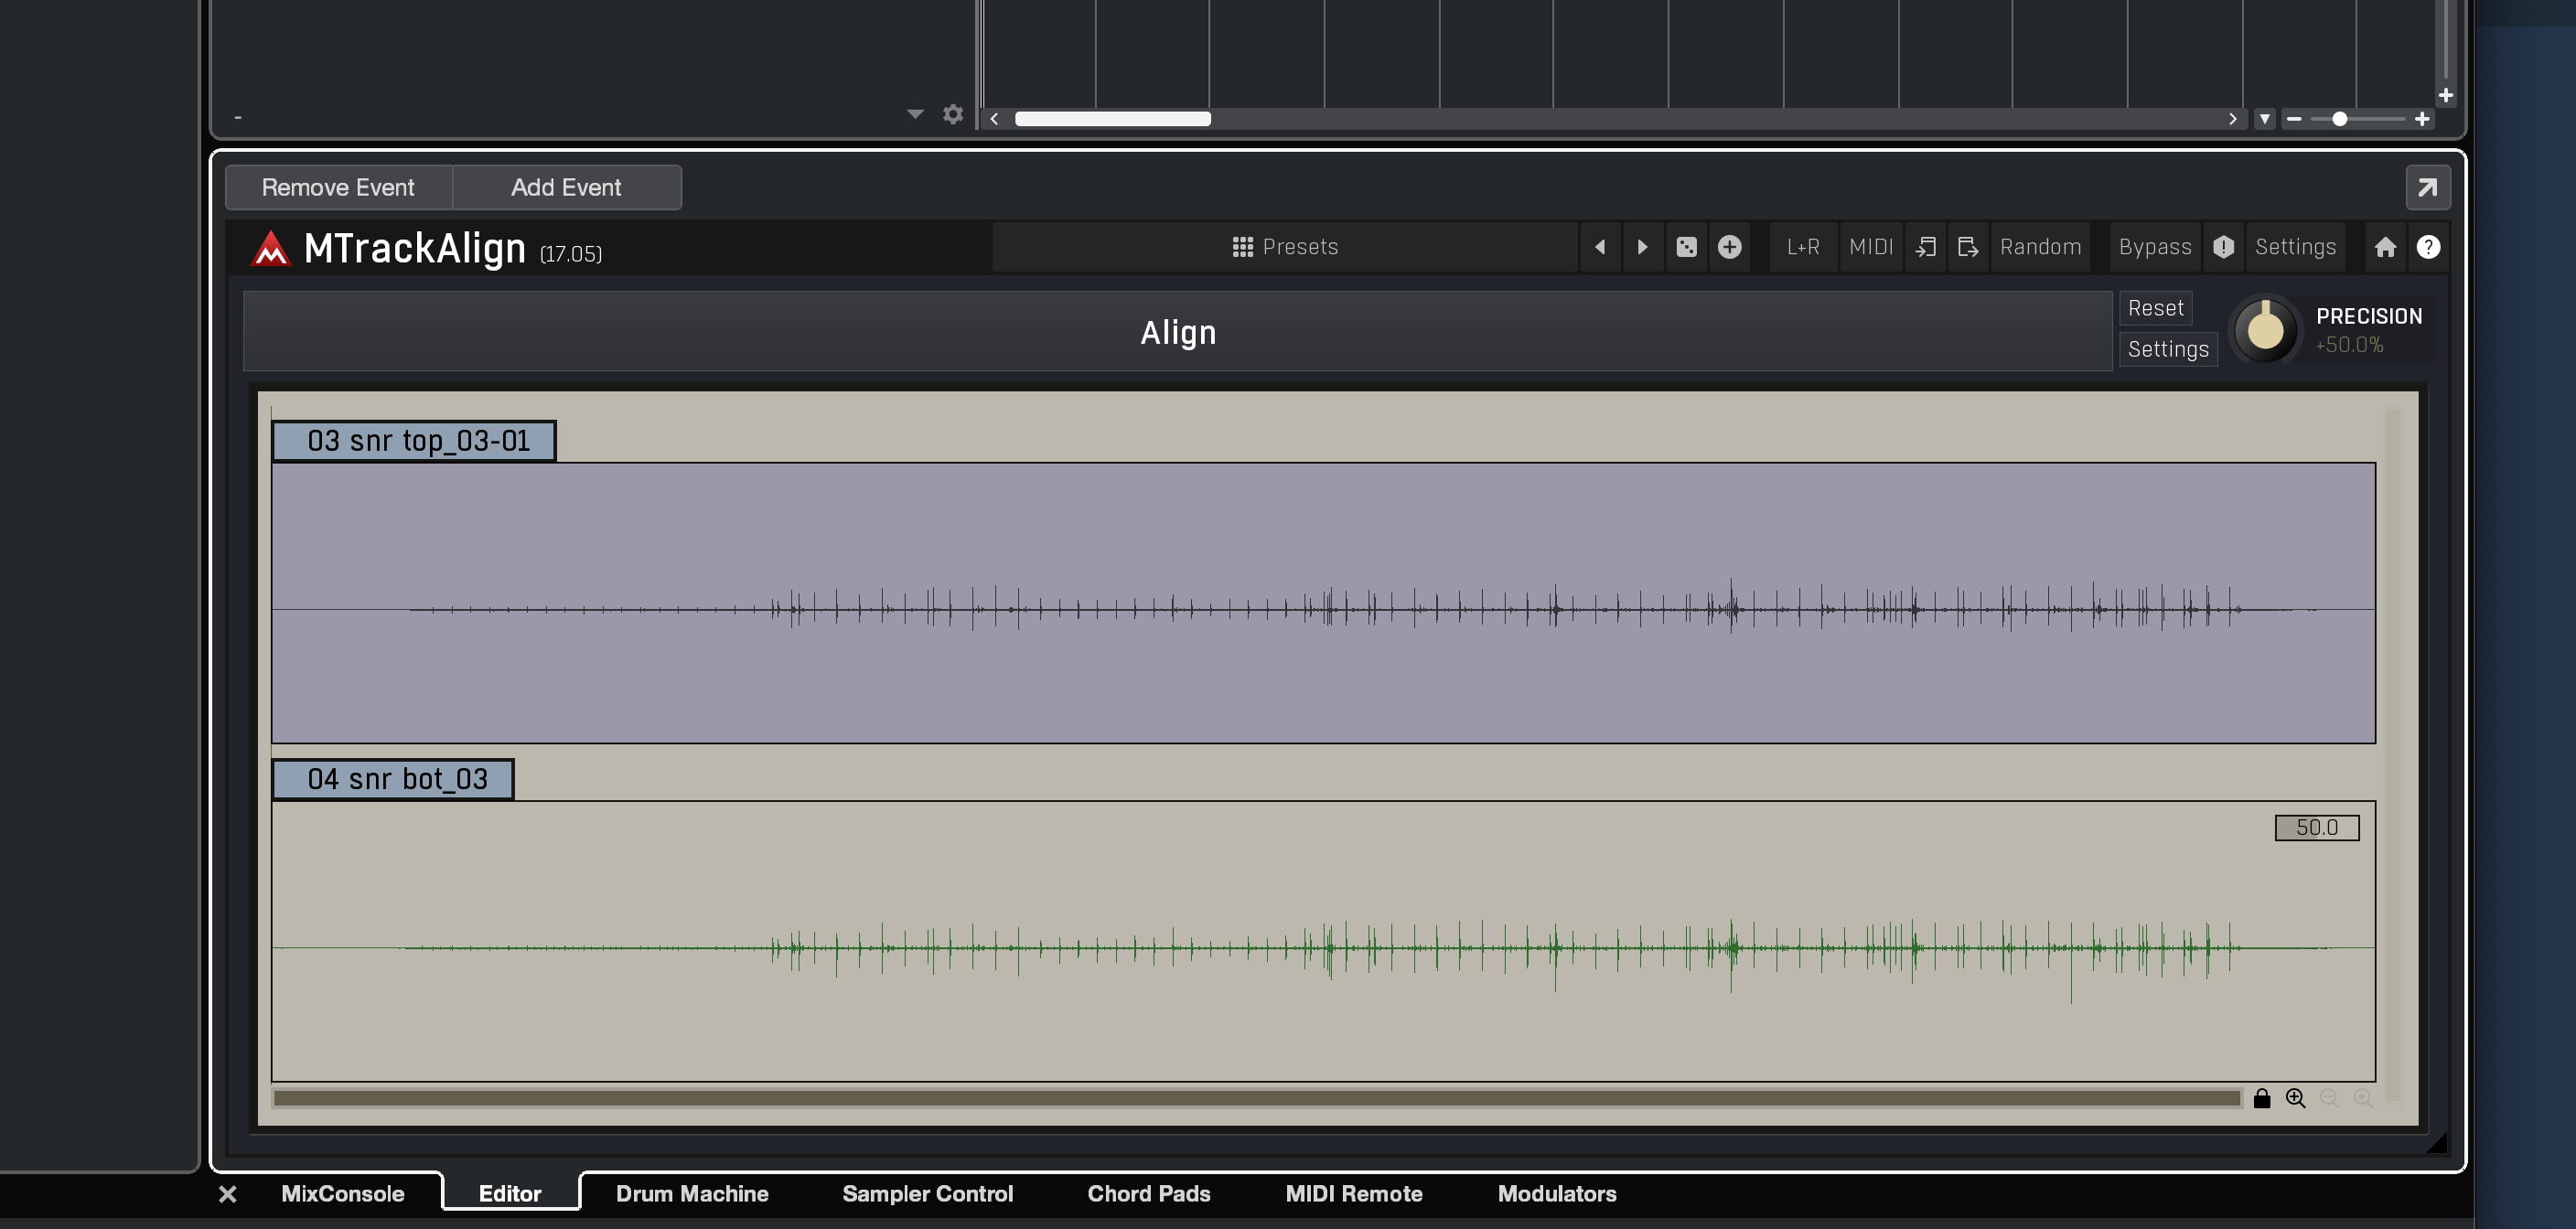Open the Drum Machine tab

[x=692, y=1194]
